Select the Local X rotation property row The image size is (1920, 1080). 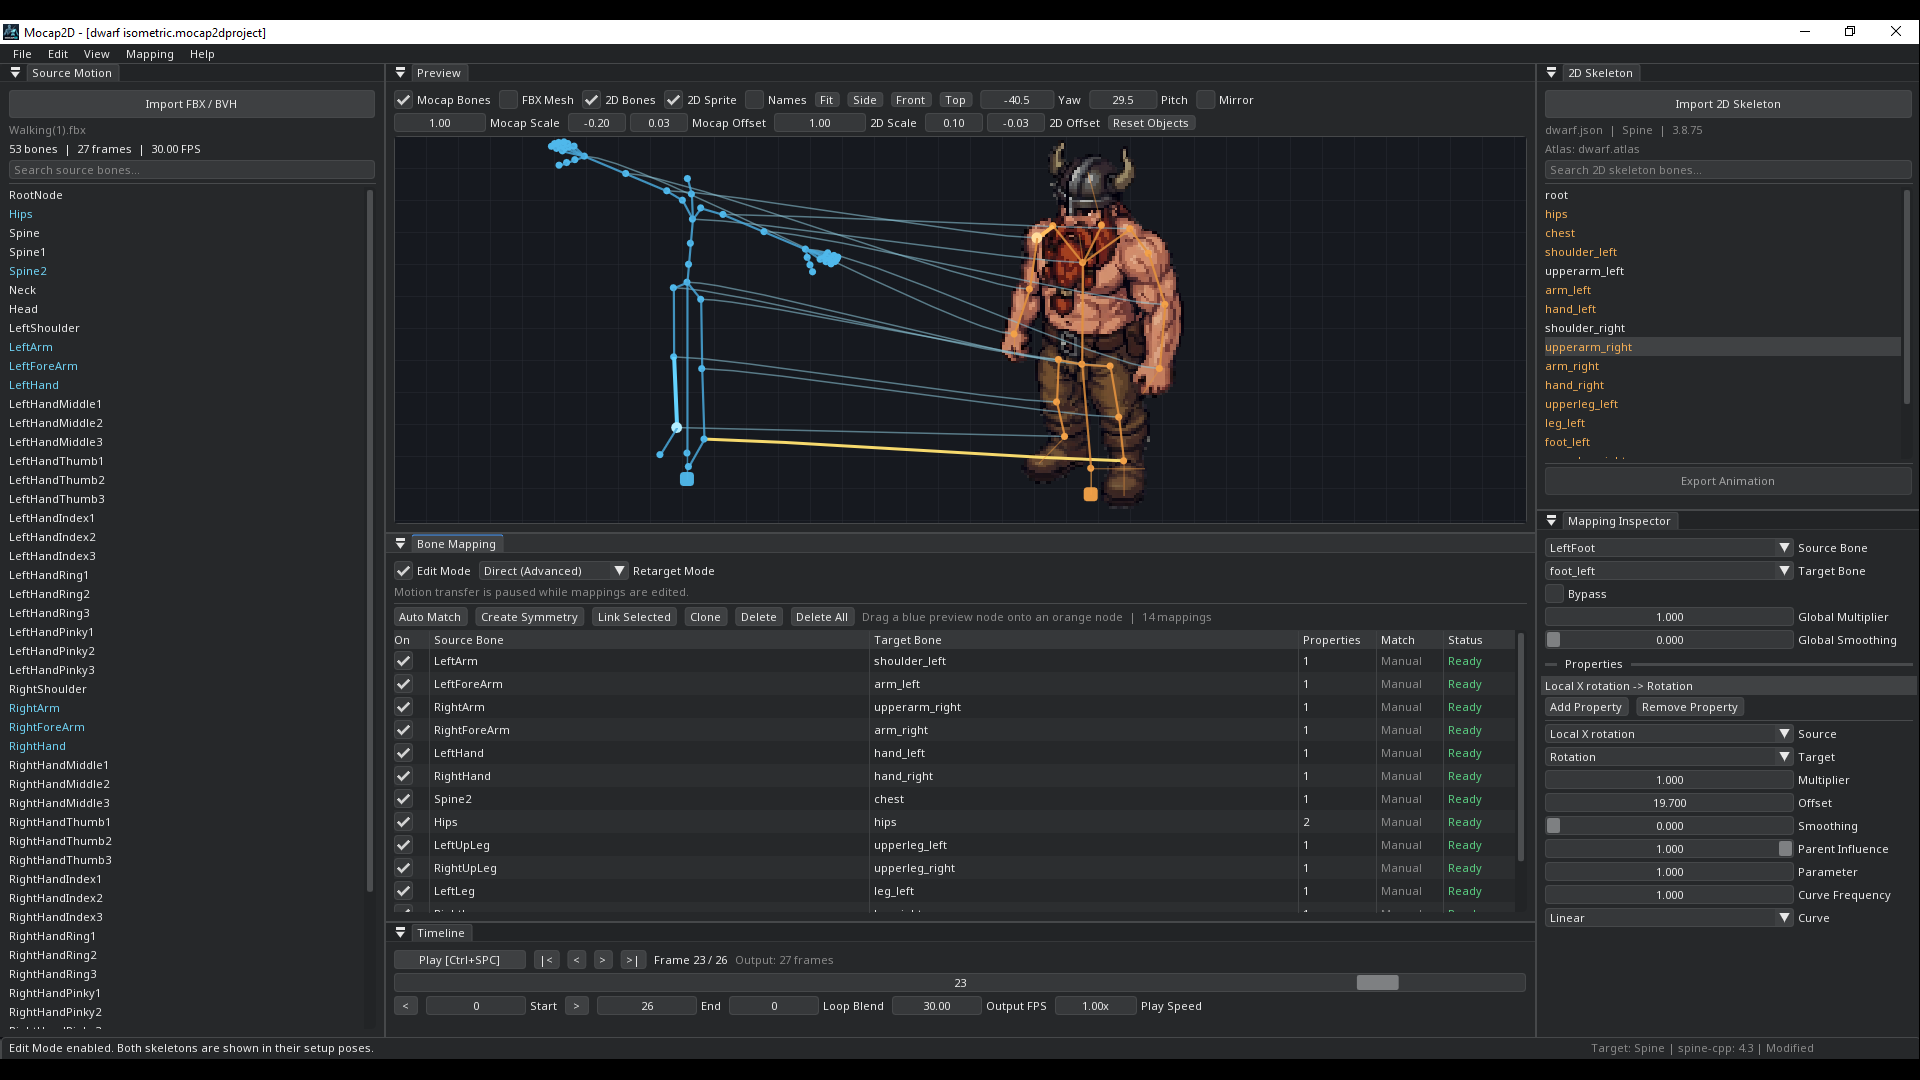click(1728, 686)
